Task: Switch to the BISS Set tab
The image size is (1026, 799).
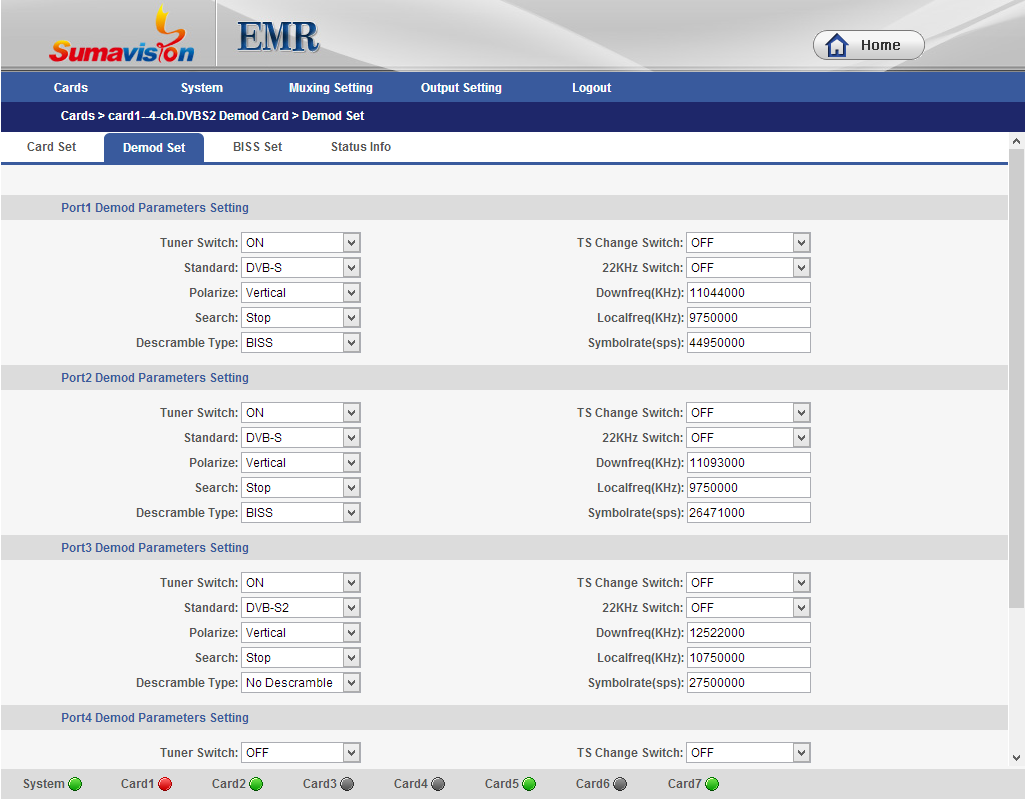Action: pos(257,147)
